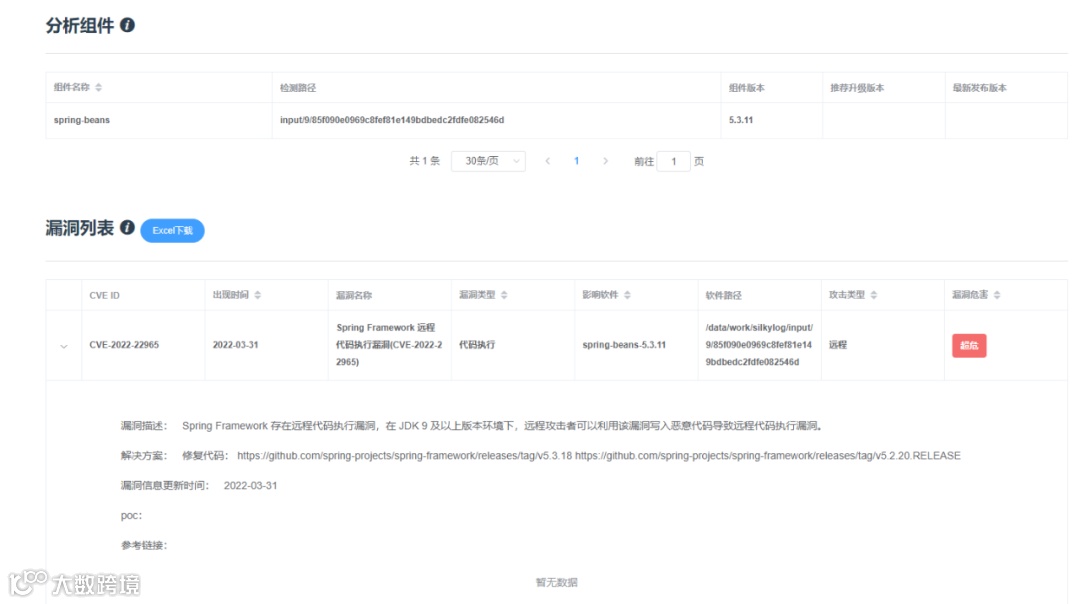This screenshot has height=604, width=1080.
Task: Sort vulnerability list by 攻击类型
Action: tap(874, 295)
